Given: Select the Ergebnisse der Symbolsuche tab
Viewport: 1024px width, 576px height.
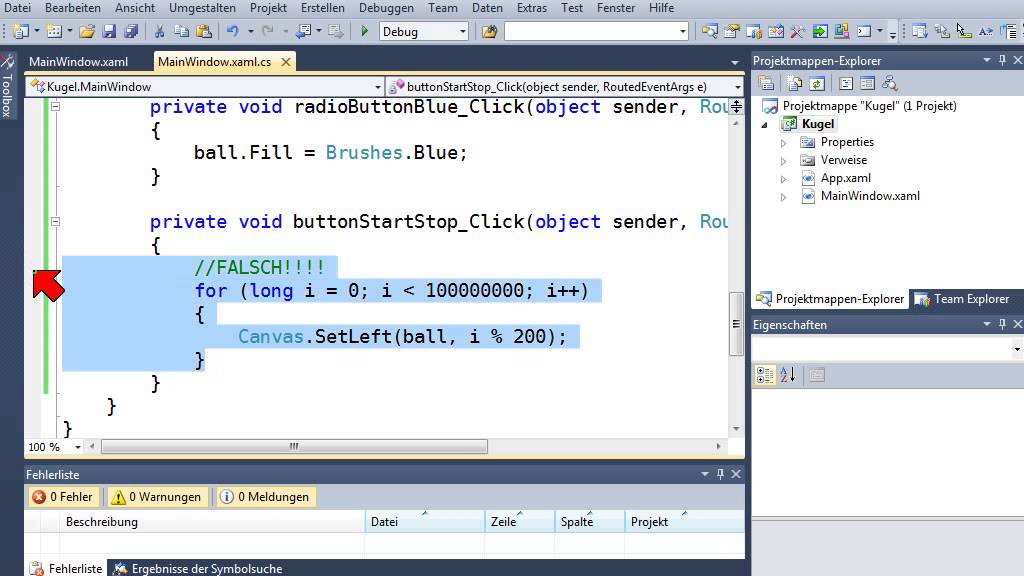Looking at the screenshot, I should point(199,568).
